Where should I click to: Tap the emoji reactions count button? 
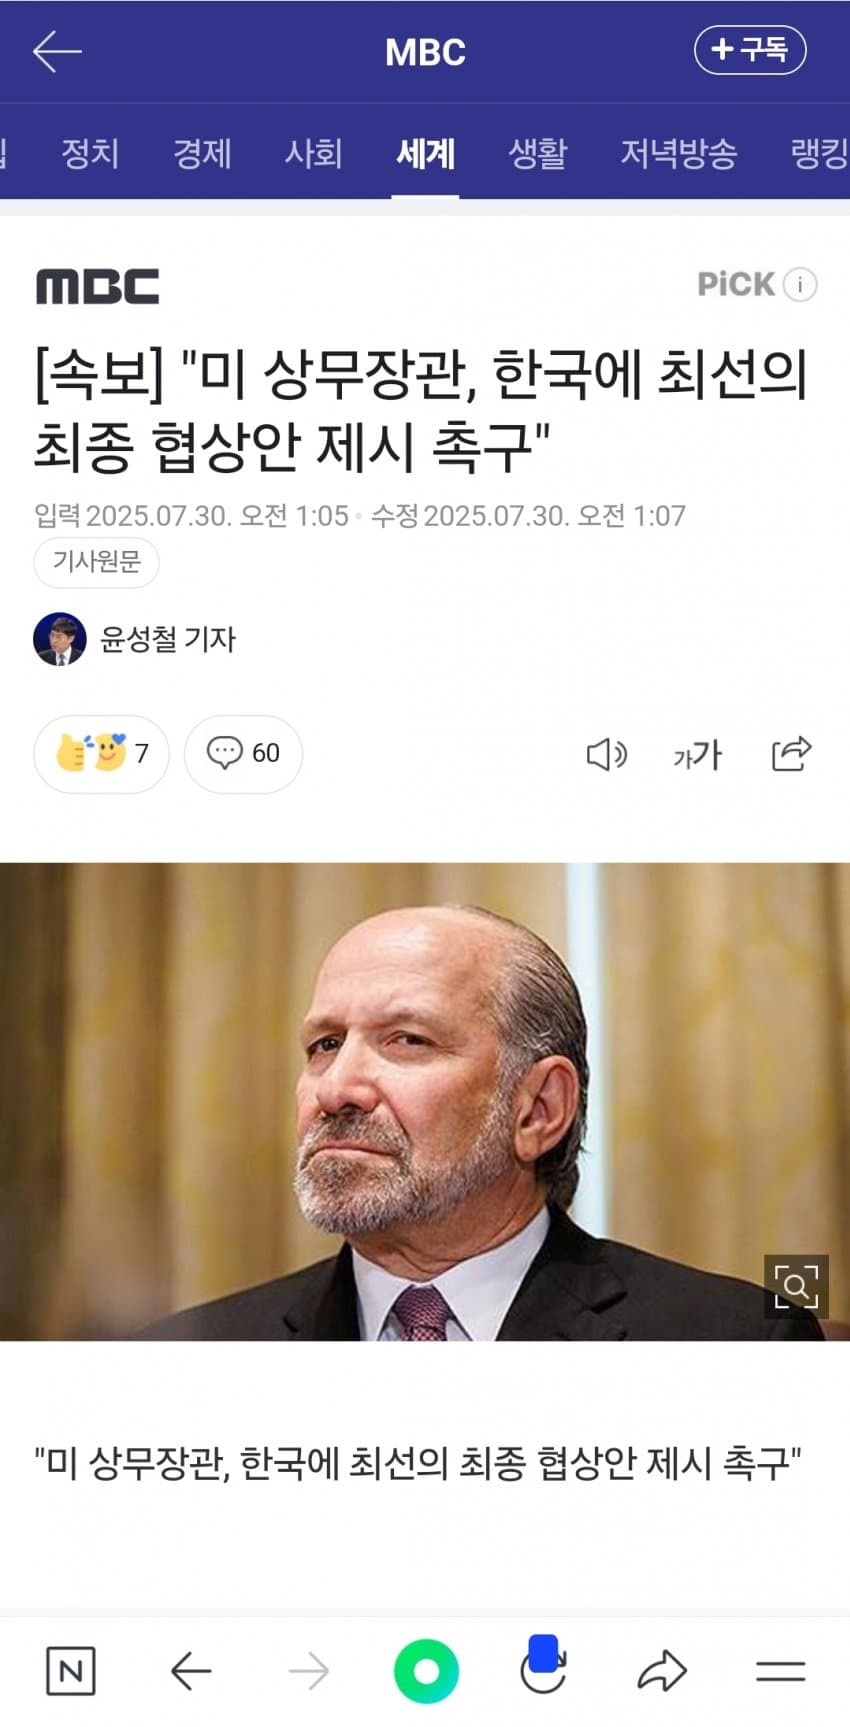(x=101, y=754)
